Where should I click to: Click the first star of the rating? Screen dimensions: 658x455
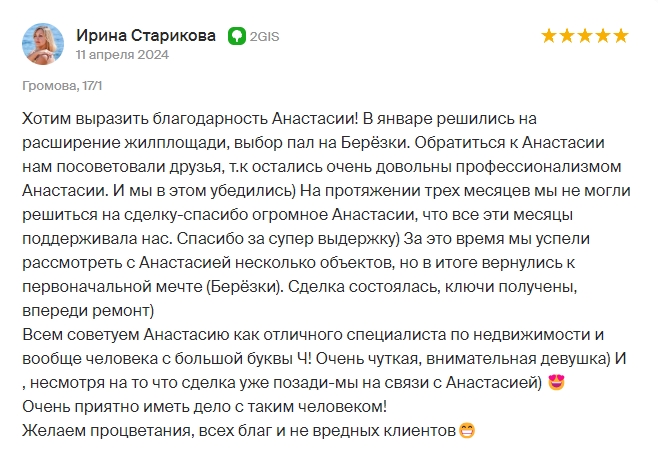point(548,36)
